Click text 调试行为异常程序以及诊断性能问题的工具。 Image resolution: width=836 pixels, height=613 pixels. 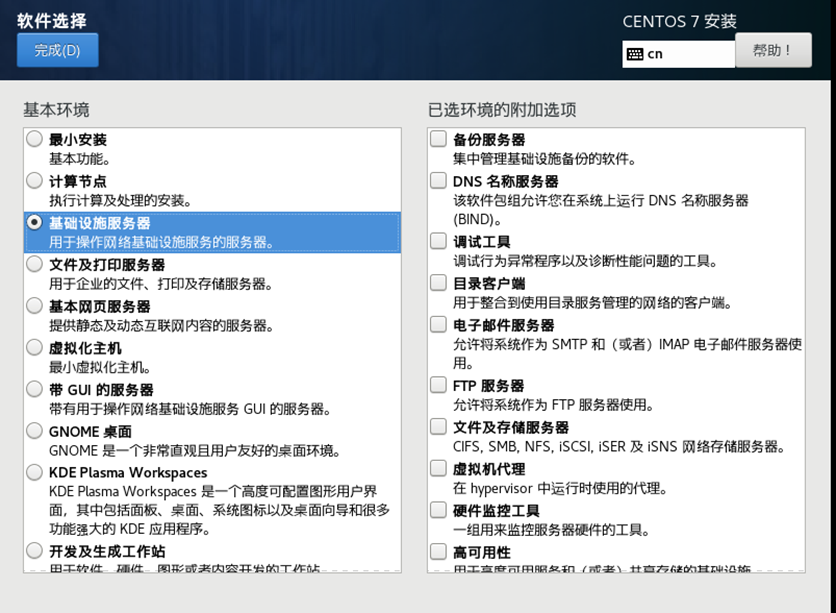click(x=585, y=261)
